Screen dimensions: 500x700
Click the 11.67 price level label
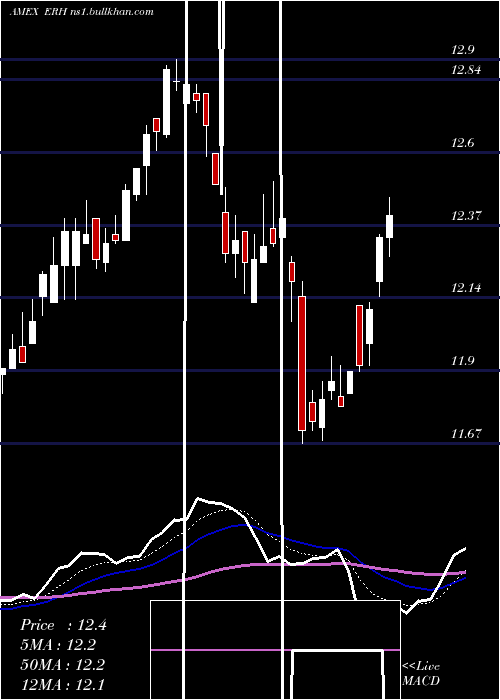click(466, 433)
